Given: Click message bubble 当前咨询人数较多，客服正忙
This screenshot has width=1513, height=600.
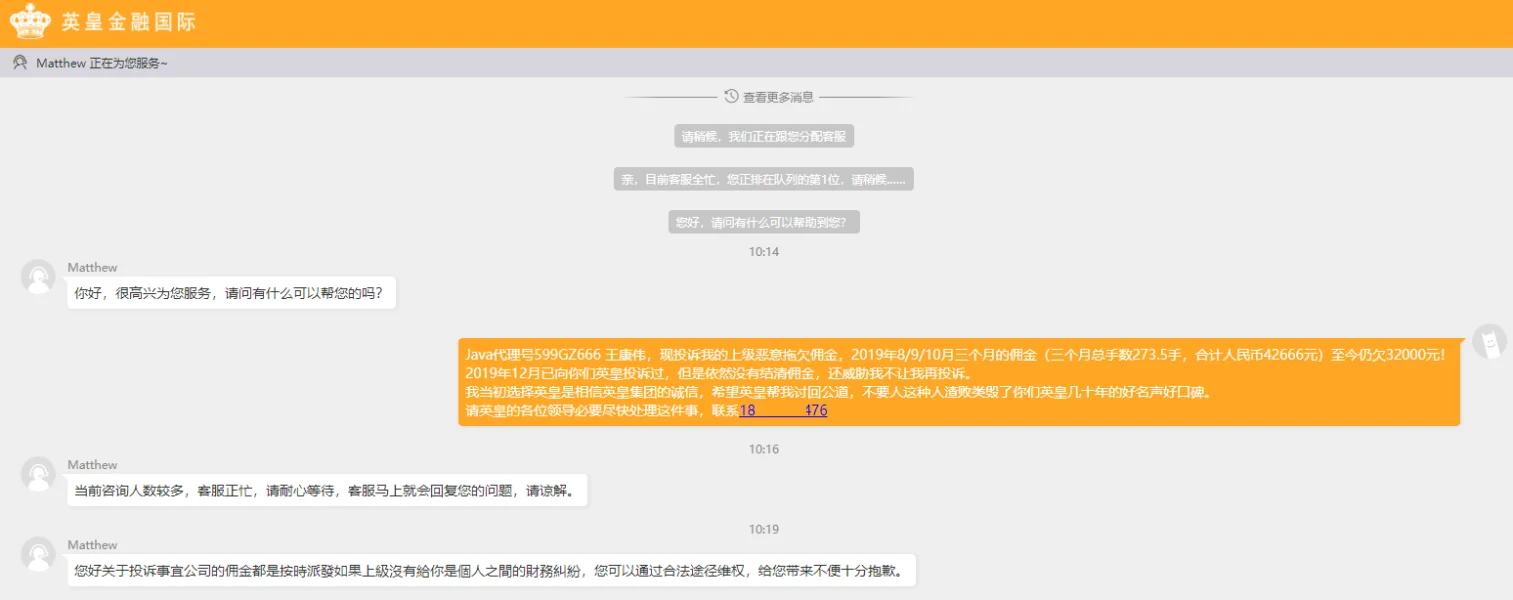Looking at the screenshot, I should pos(327,491).
